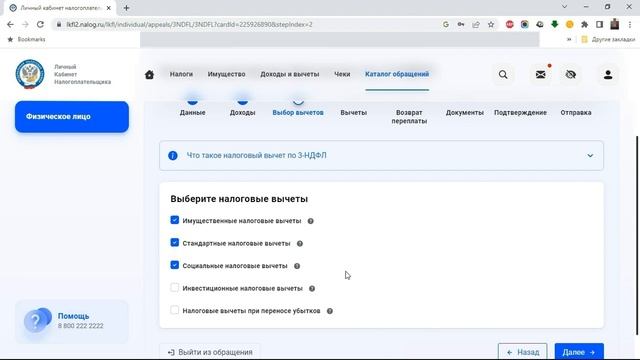Open the Chrome three-dot menu
The image size is (640, 360).
tap(630, 24)
